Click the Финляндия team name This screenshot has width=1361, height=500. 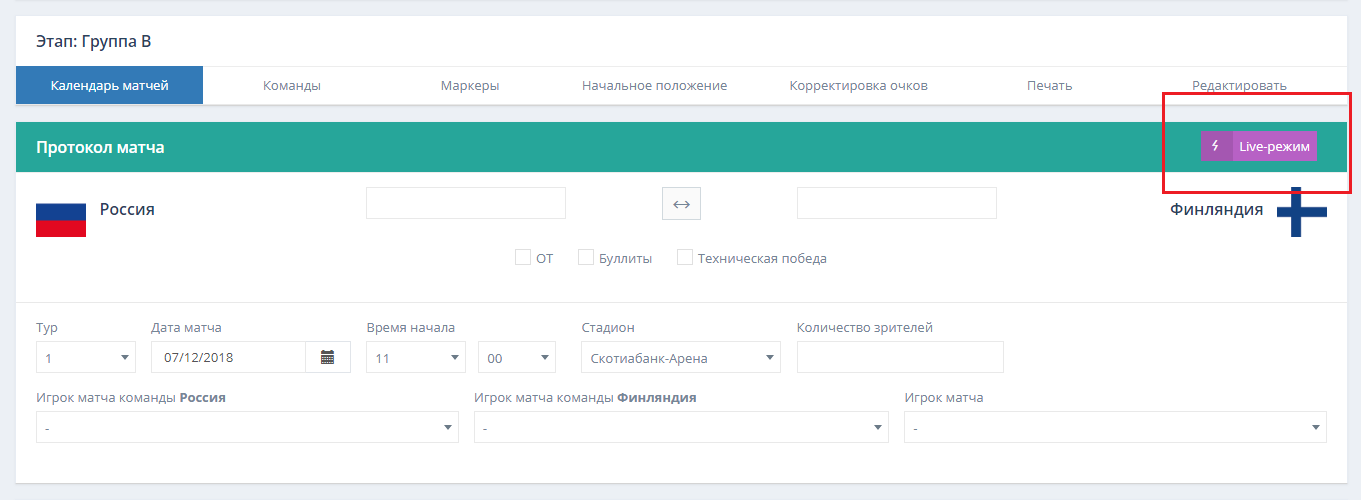[1217, 210]
